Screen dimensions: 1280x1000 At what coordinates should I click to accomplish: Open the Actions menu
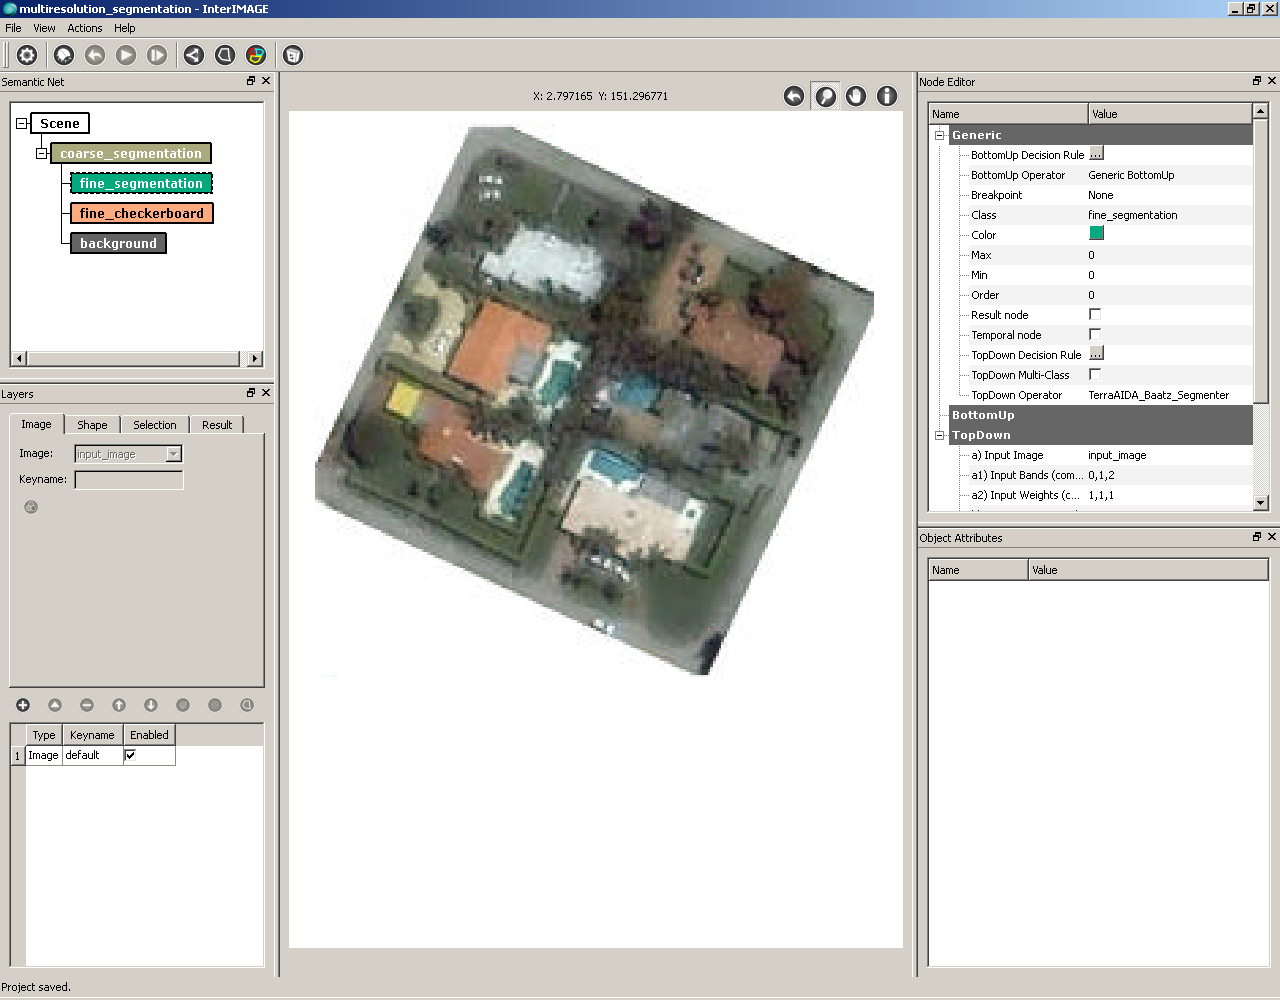click(x=84, y=28)
